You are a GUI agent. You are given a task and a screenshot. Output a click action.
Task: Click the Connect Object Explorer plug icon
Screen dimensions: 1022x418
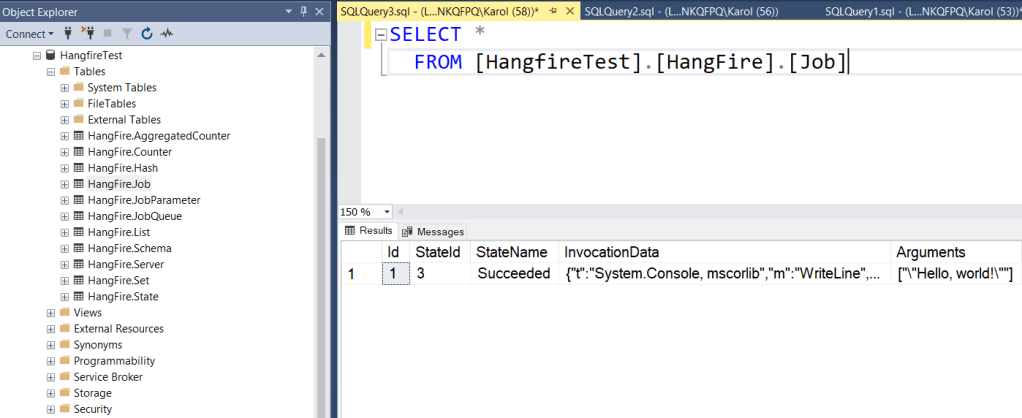click(70, 33)
